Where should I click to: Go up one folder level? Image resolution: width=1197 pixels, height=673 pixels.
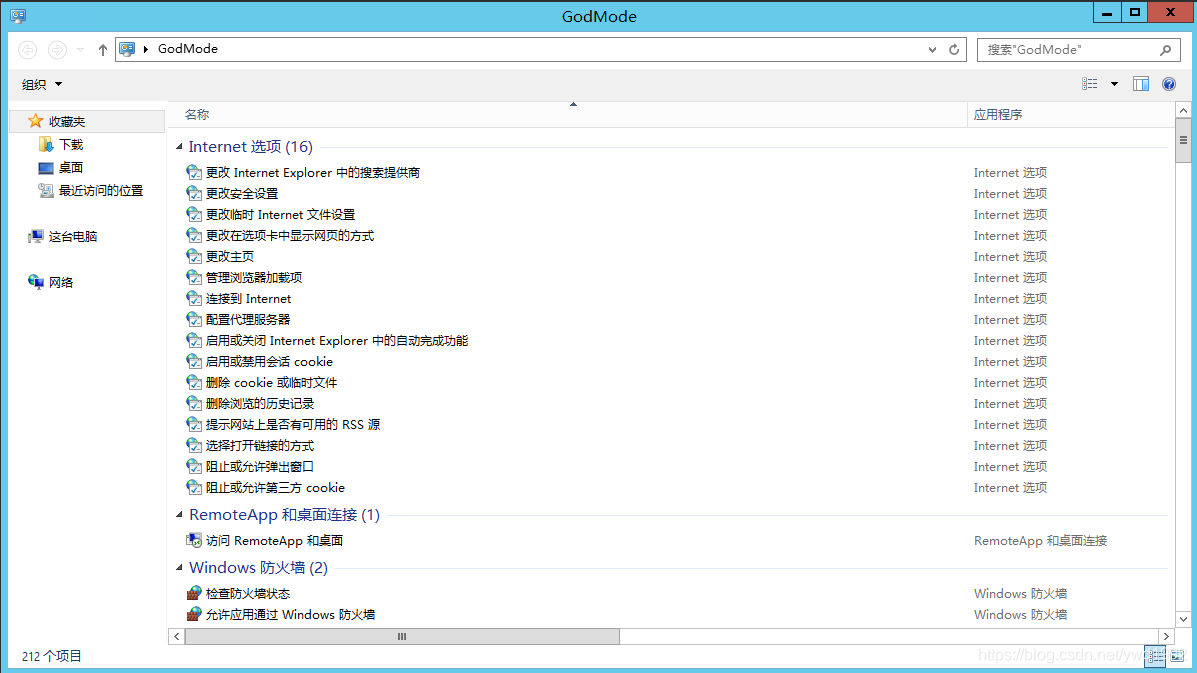point(102,50)
